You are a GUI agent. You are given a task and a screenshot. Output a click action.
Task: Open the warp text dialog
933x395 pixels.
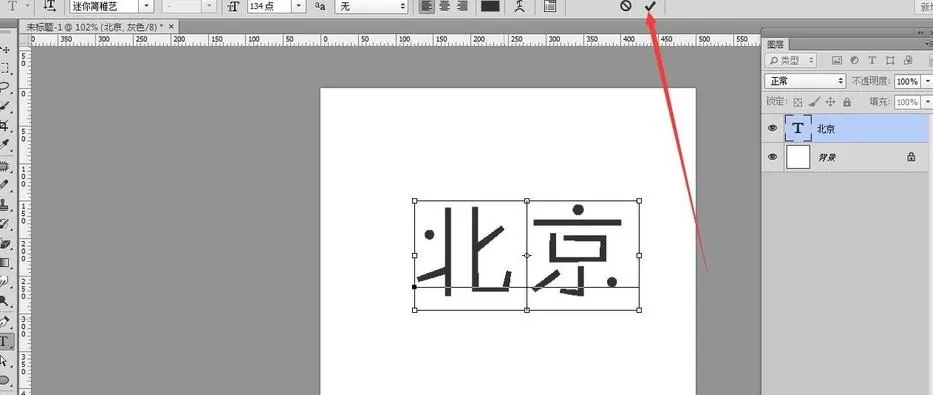click(519, 6)
